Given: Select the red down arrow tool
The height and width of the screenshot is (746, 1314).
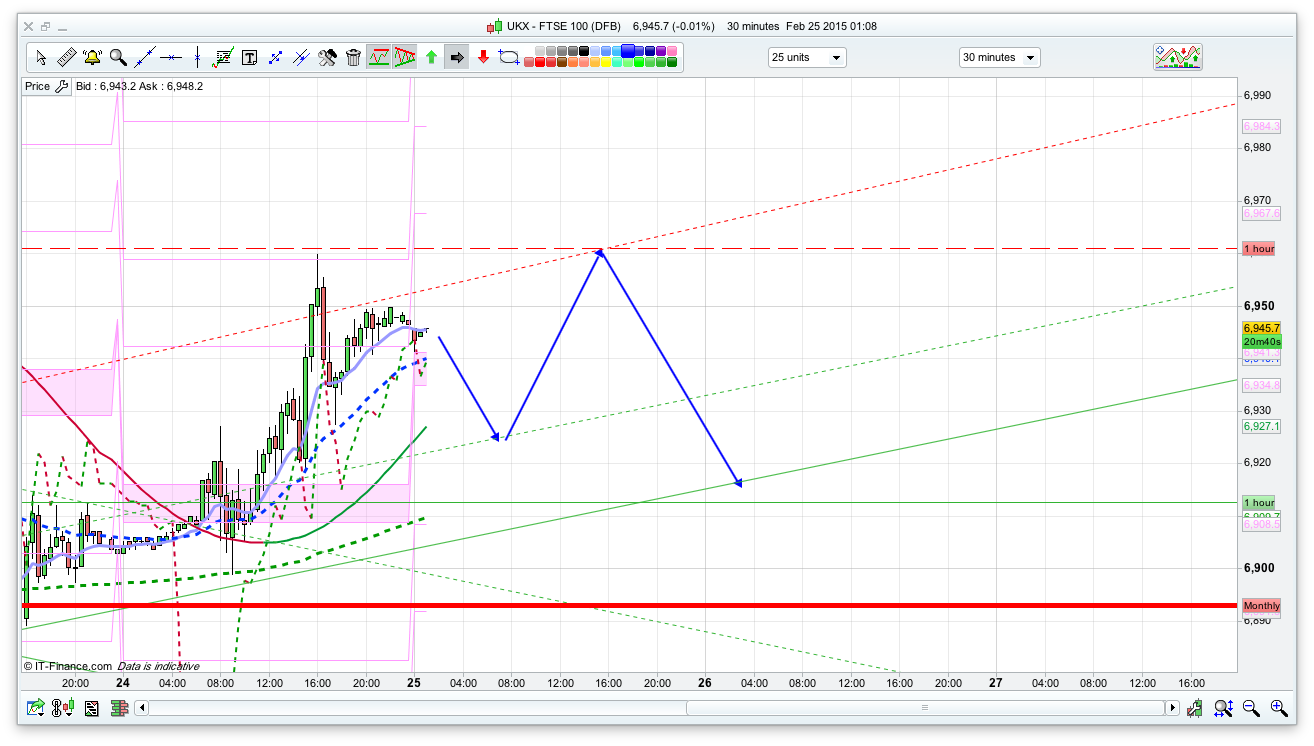Looking at the screenshot, I should pyautogui.click(x=483, y=58).
